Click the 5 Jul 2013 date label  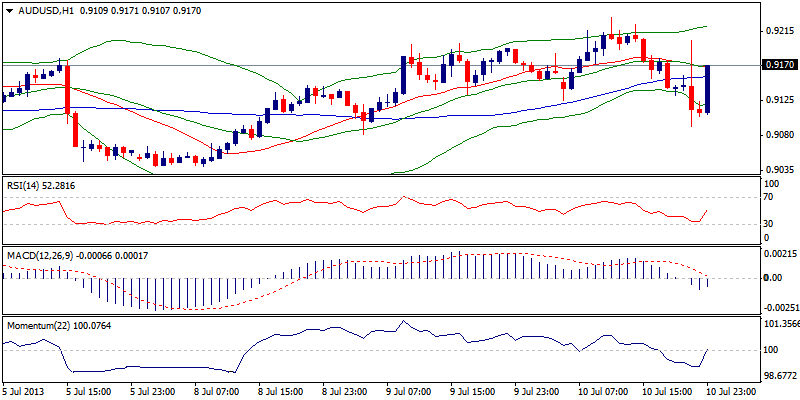click(23, 392)
